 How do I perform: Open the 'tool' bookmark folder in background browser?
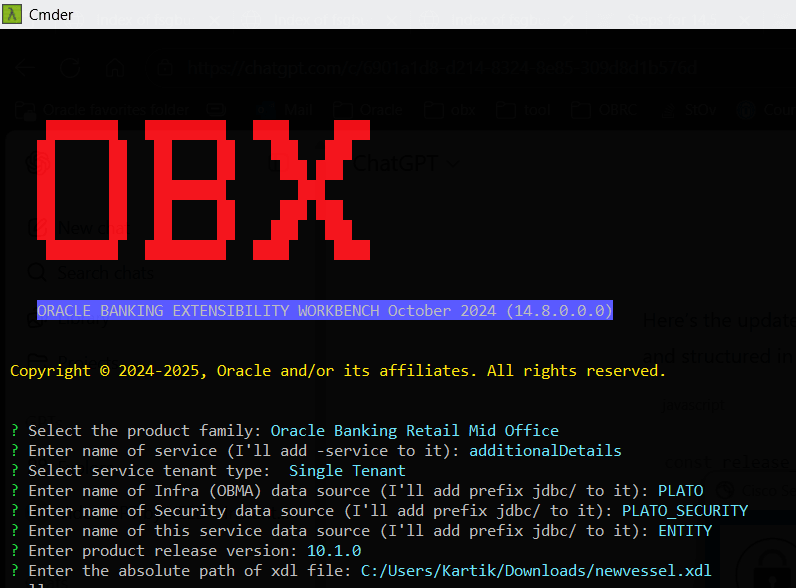coord(523,110)
